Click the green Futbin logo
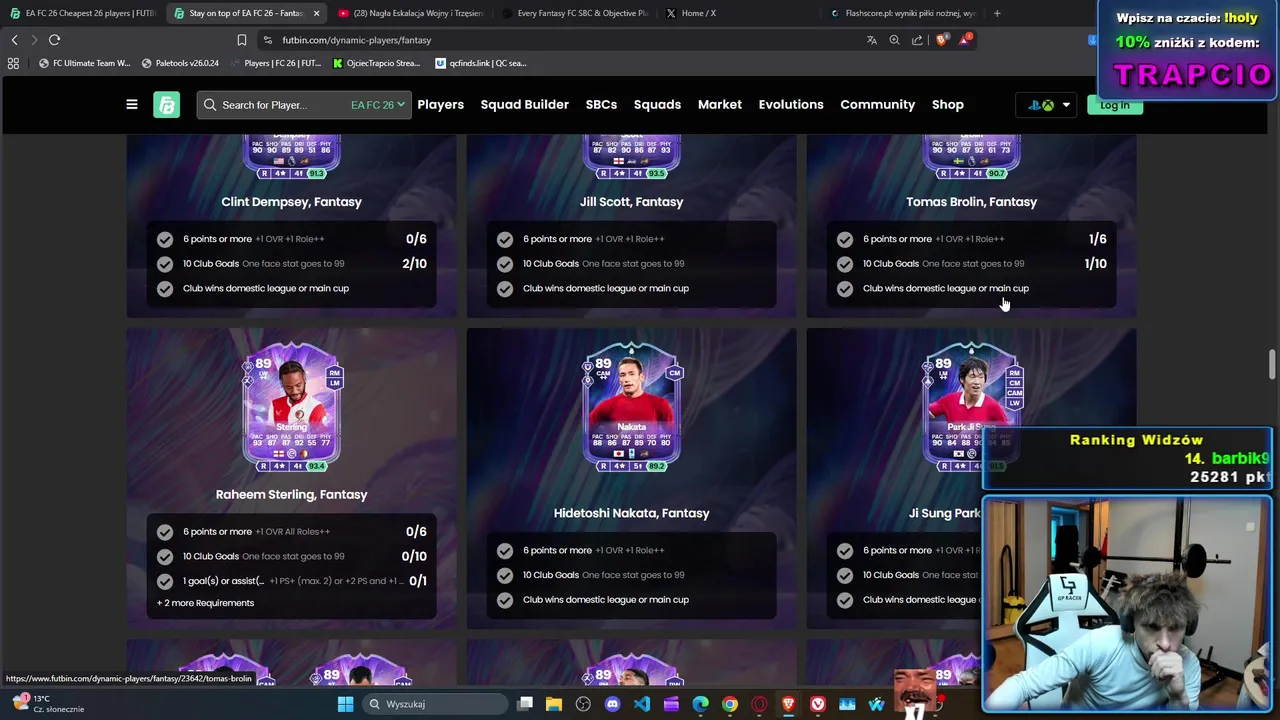1280x720 pixels. click(x=166, y=104)
